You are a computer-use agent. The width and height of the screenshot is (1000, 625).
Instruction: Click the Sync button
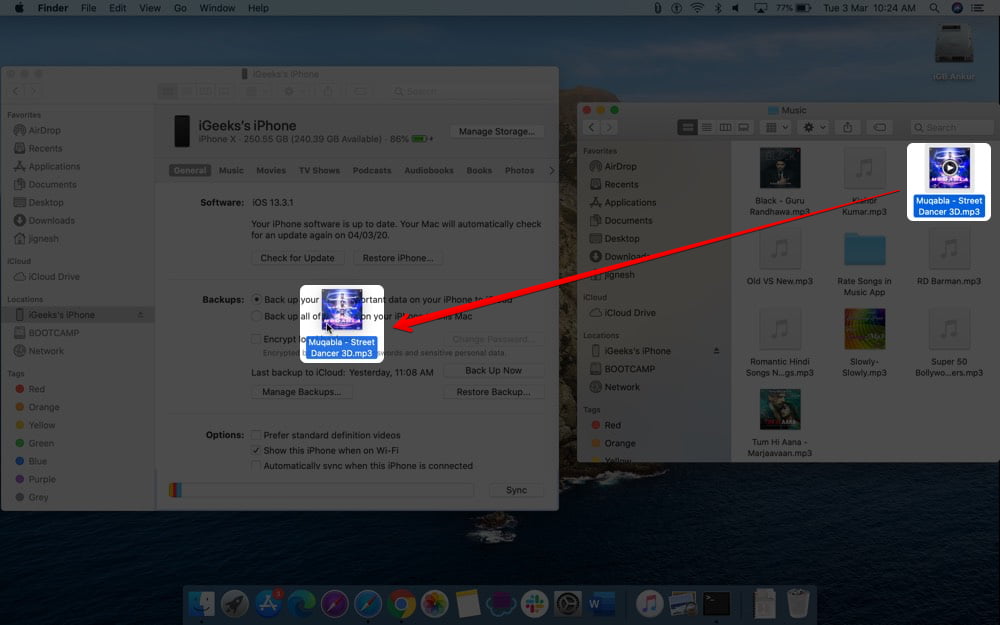pos(516,490)
